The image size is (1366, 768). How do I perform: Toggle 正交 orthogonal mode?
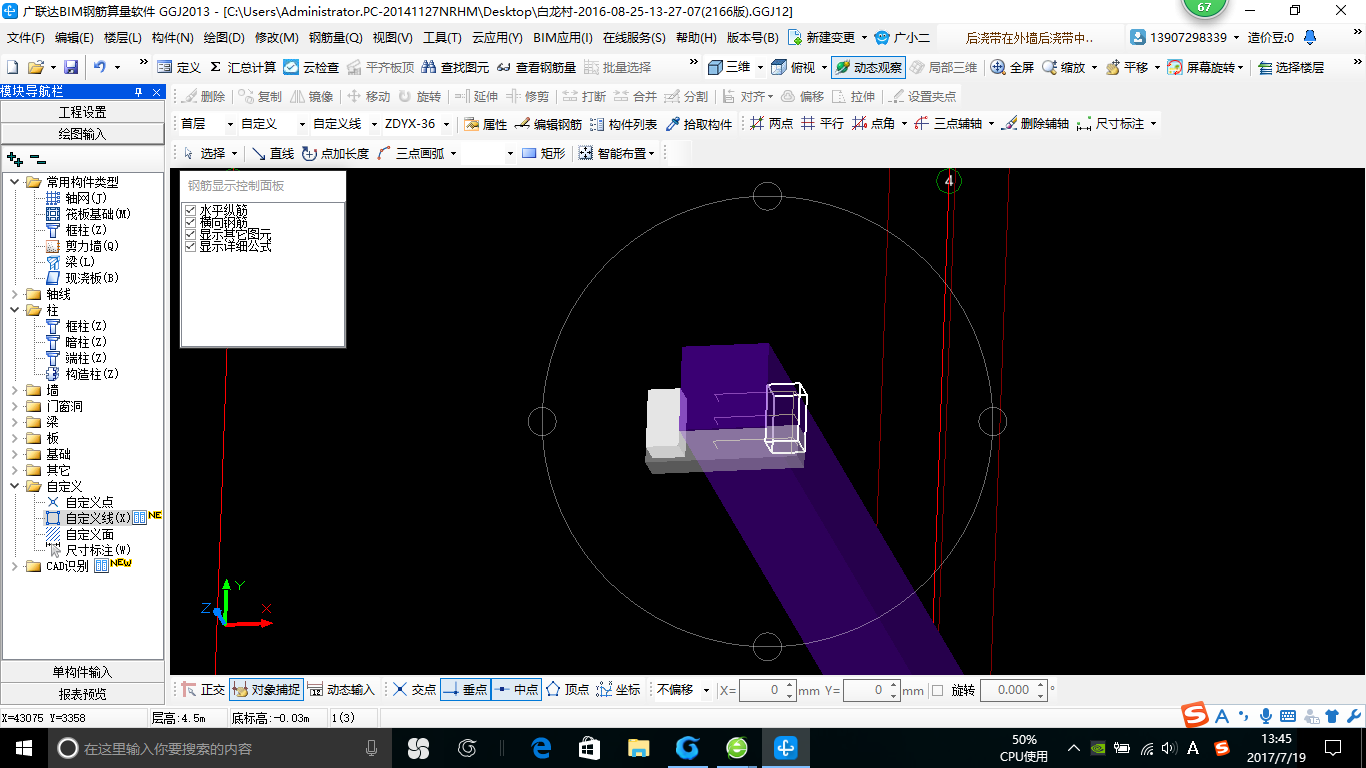tap(203, 690)
